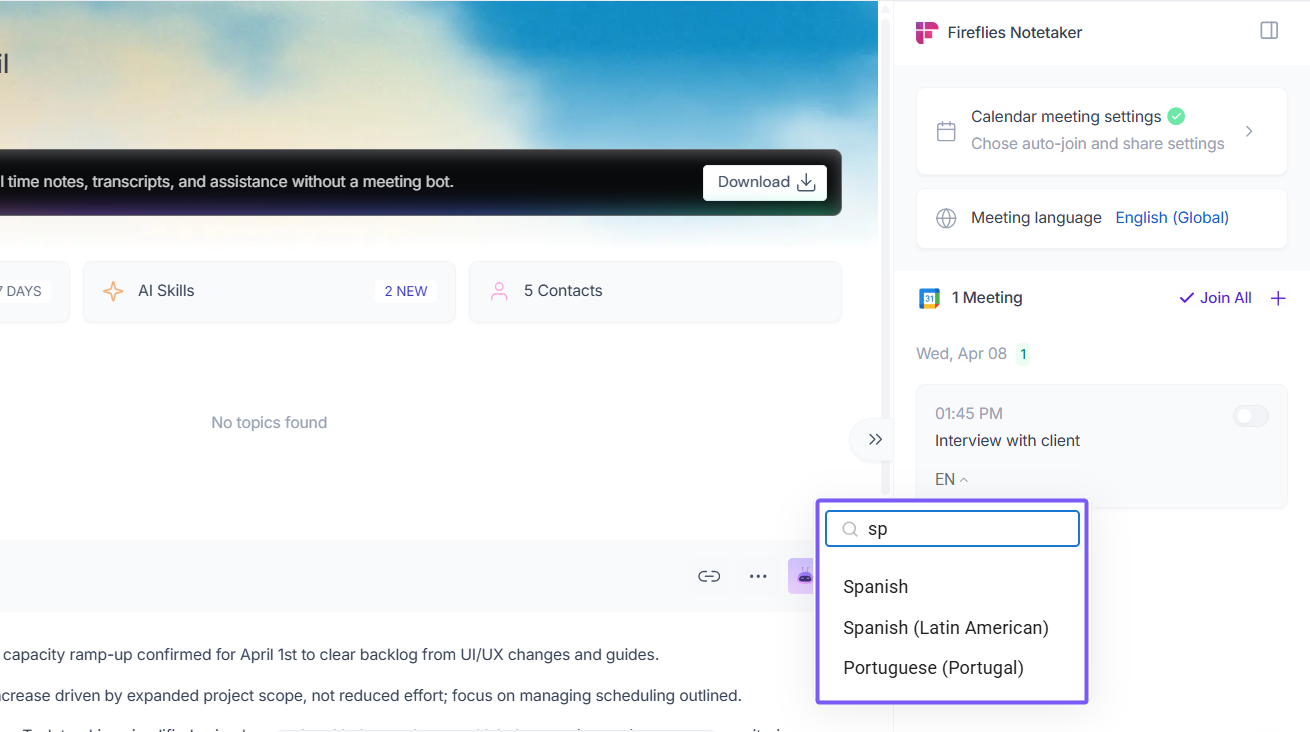Click the person icon beside 5 Contacts

[499, 291]
